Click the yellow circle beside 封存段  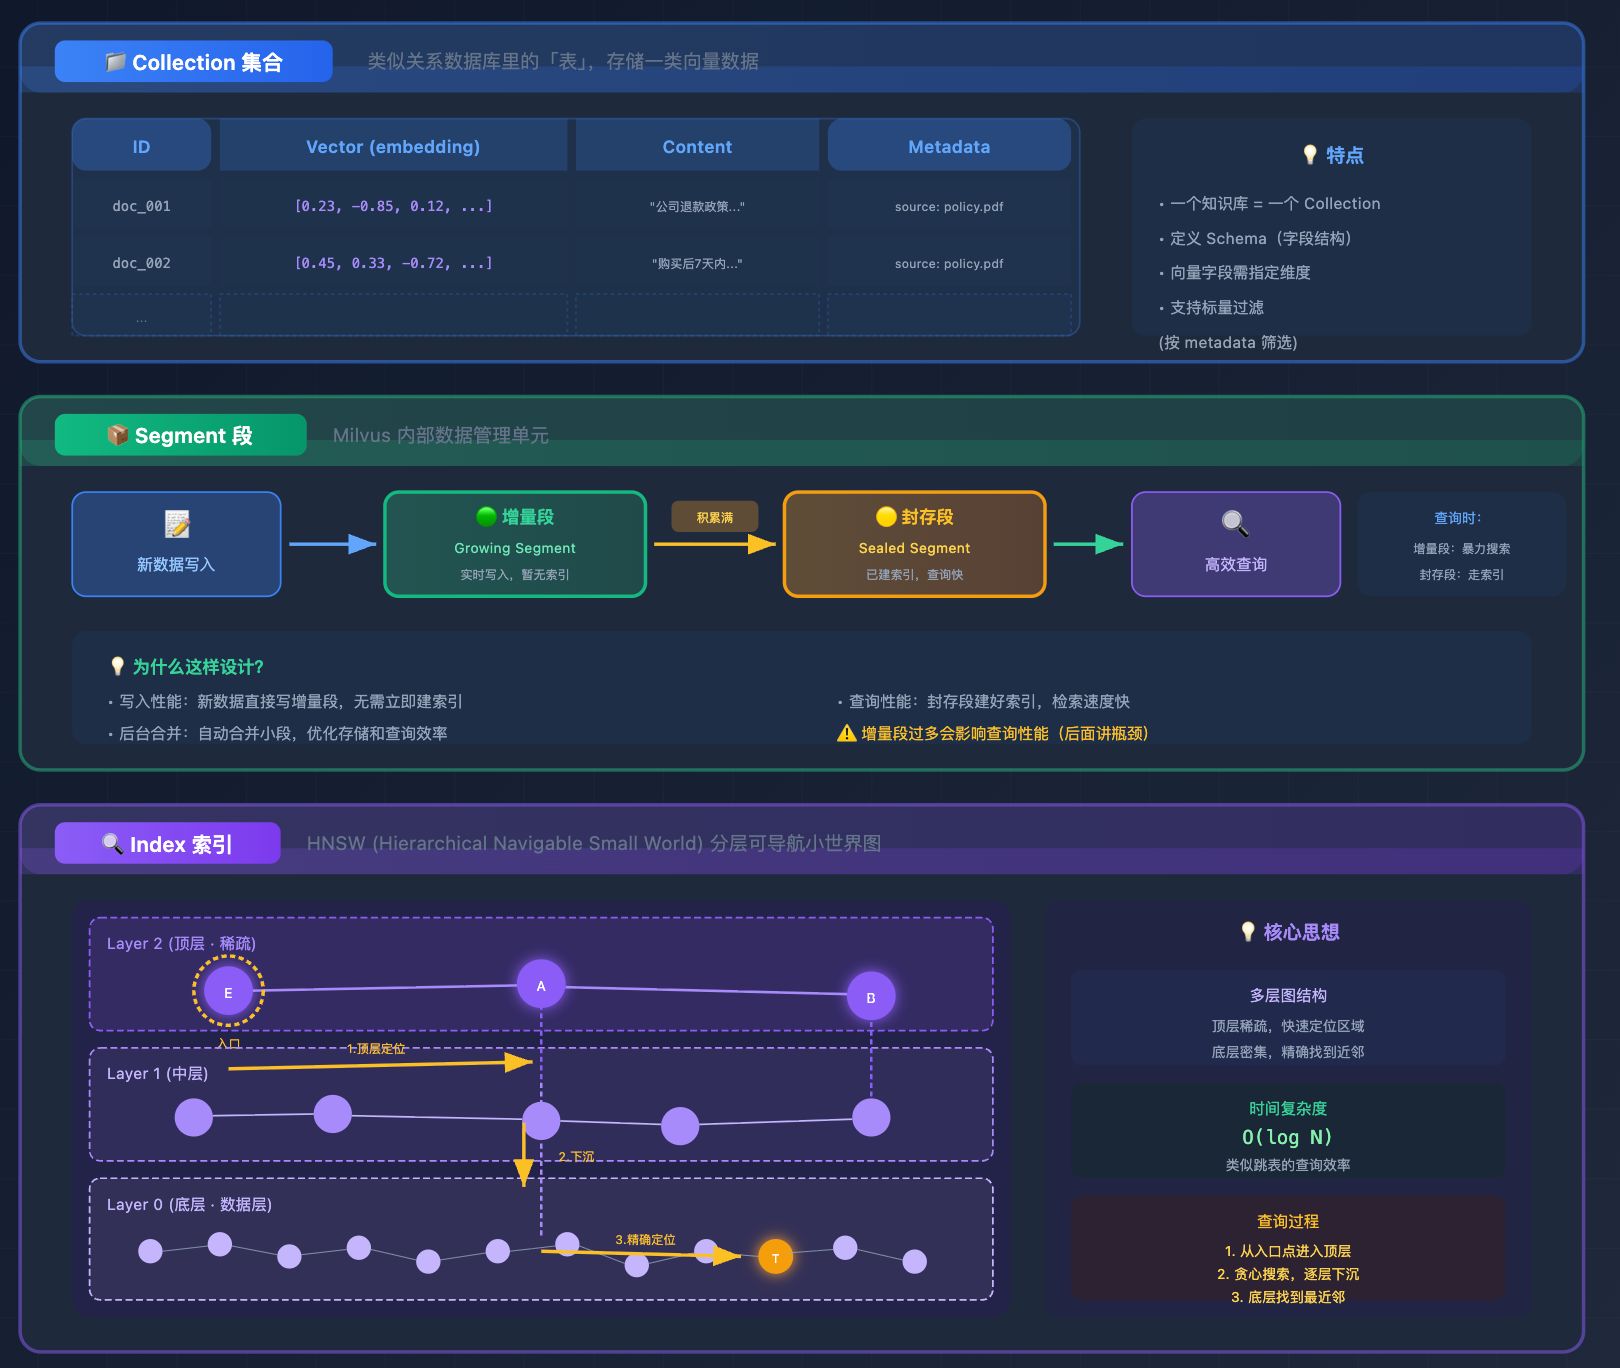click(886, 516)
